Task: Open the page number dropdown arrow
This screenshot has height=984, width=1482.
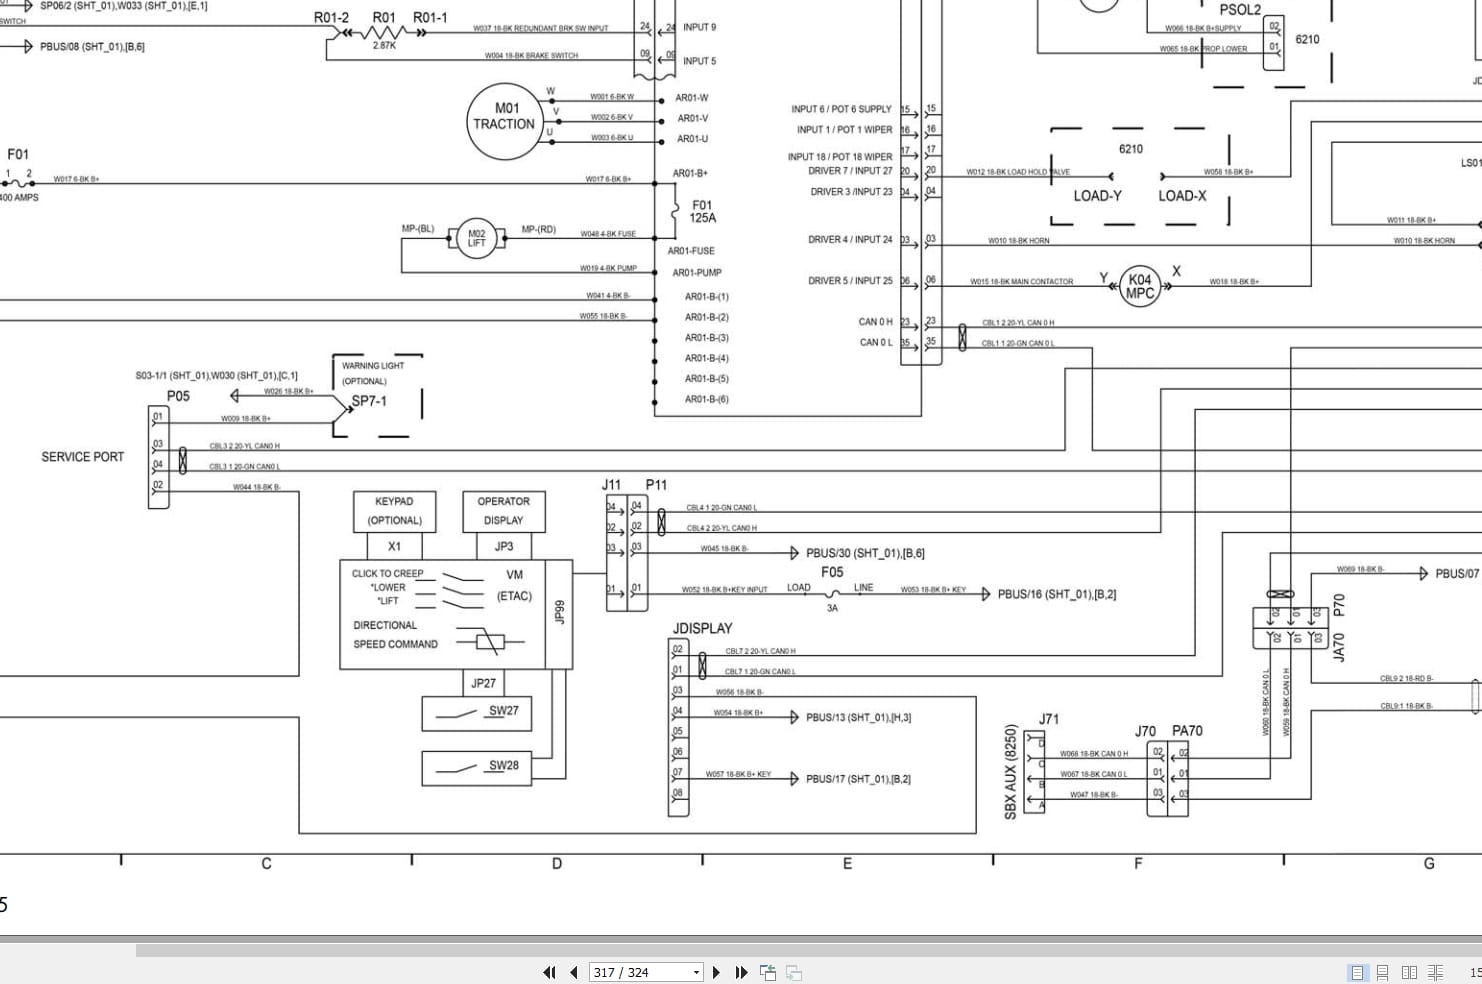Action: pos(697,972)
